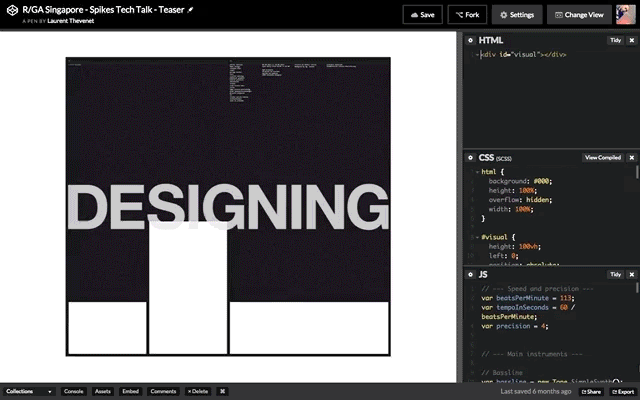The width and height of the screenshot is (640, 400).
Task: Click the 'width: 100%;' CSS line
Action: (x=511, y=209)
